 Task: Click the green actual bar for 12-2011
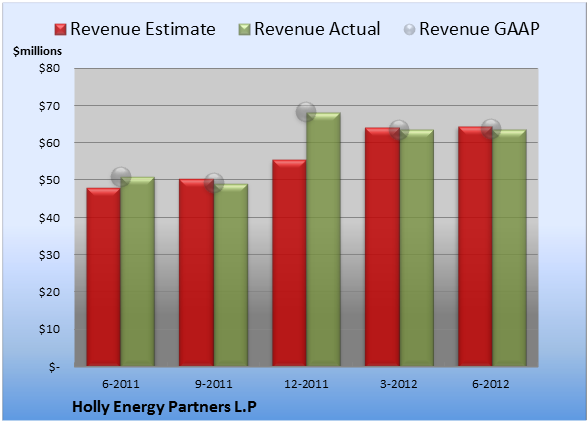pos(323,239)
